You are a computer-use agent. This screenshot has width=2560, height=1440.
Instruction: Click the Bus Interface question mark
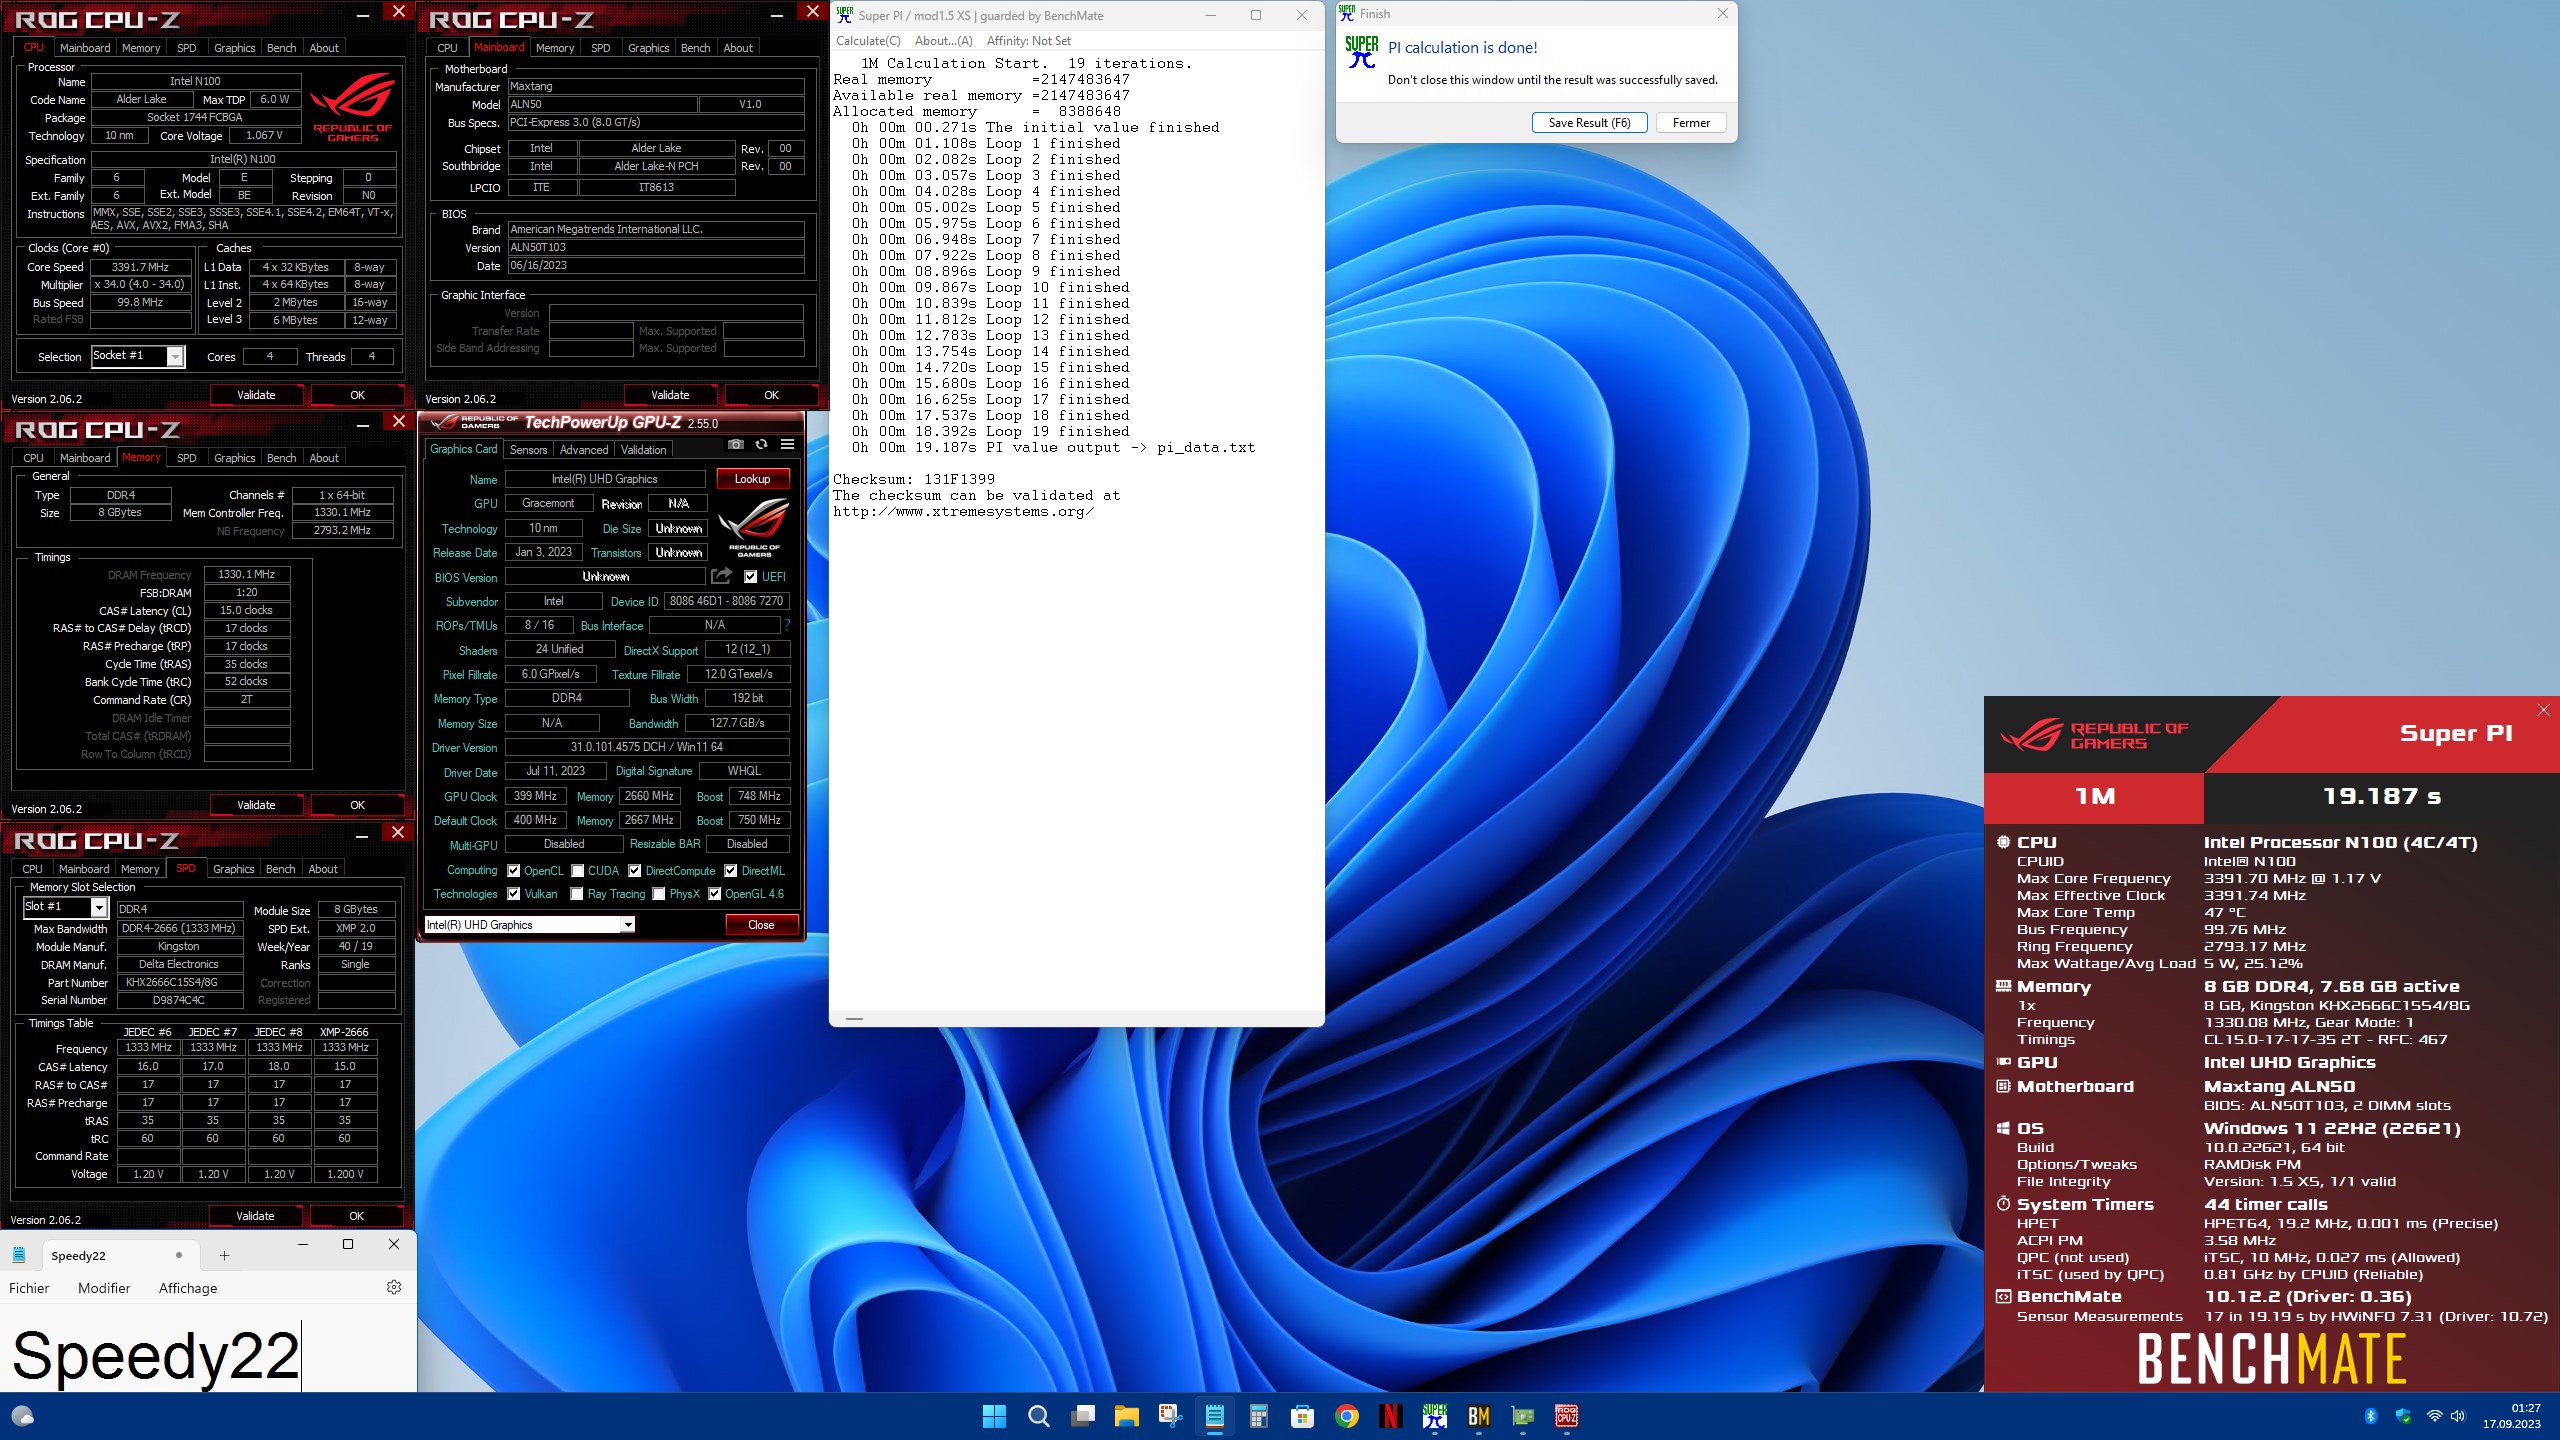[x=787, y=625]
